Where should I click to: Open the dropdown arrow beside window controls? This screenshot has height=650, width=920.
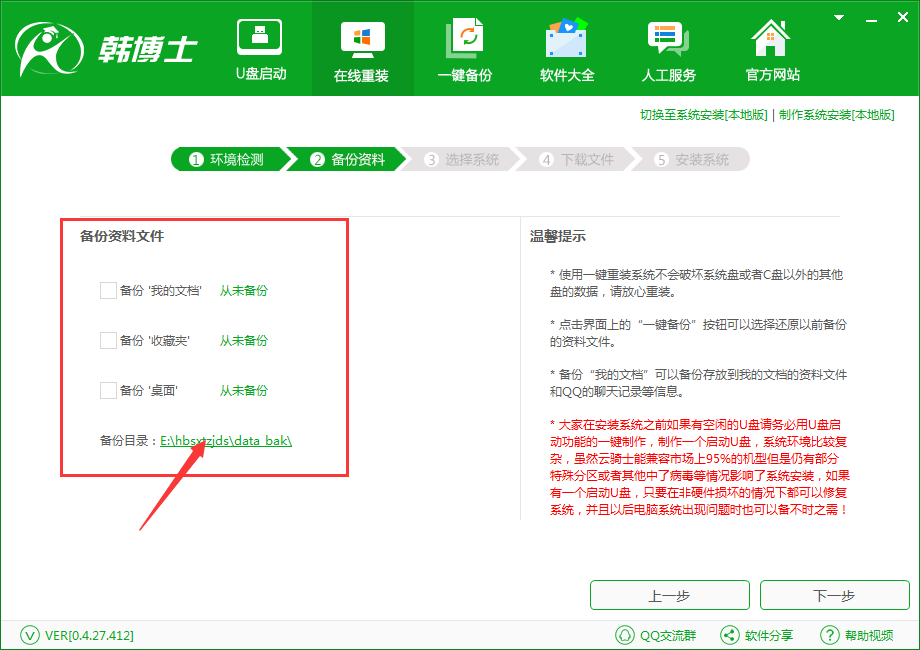(838, 16)
